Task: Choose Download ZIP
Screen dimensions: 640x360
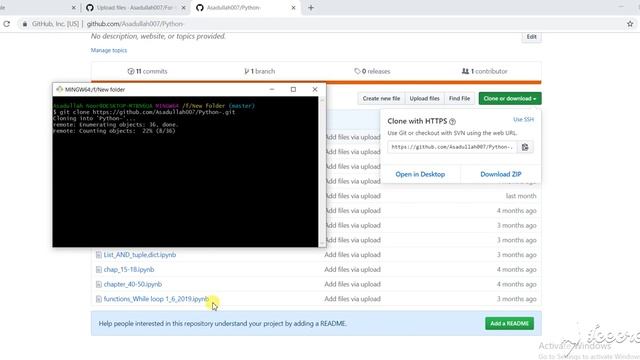Action: 501,174
